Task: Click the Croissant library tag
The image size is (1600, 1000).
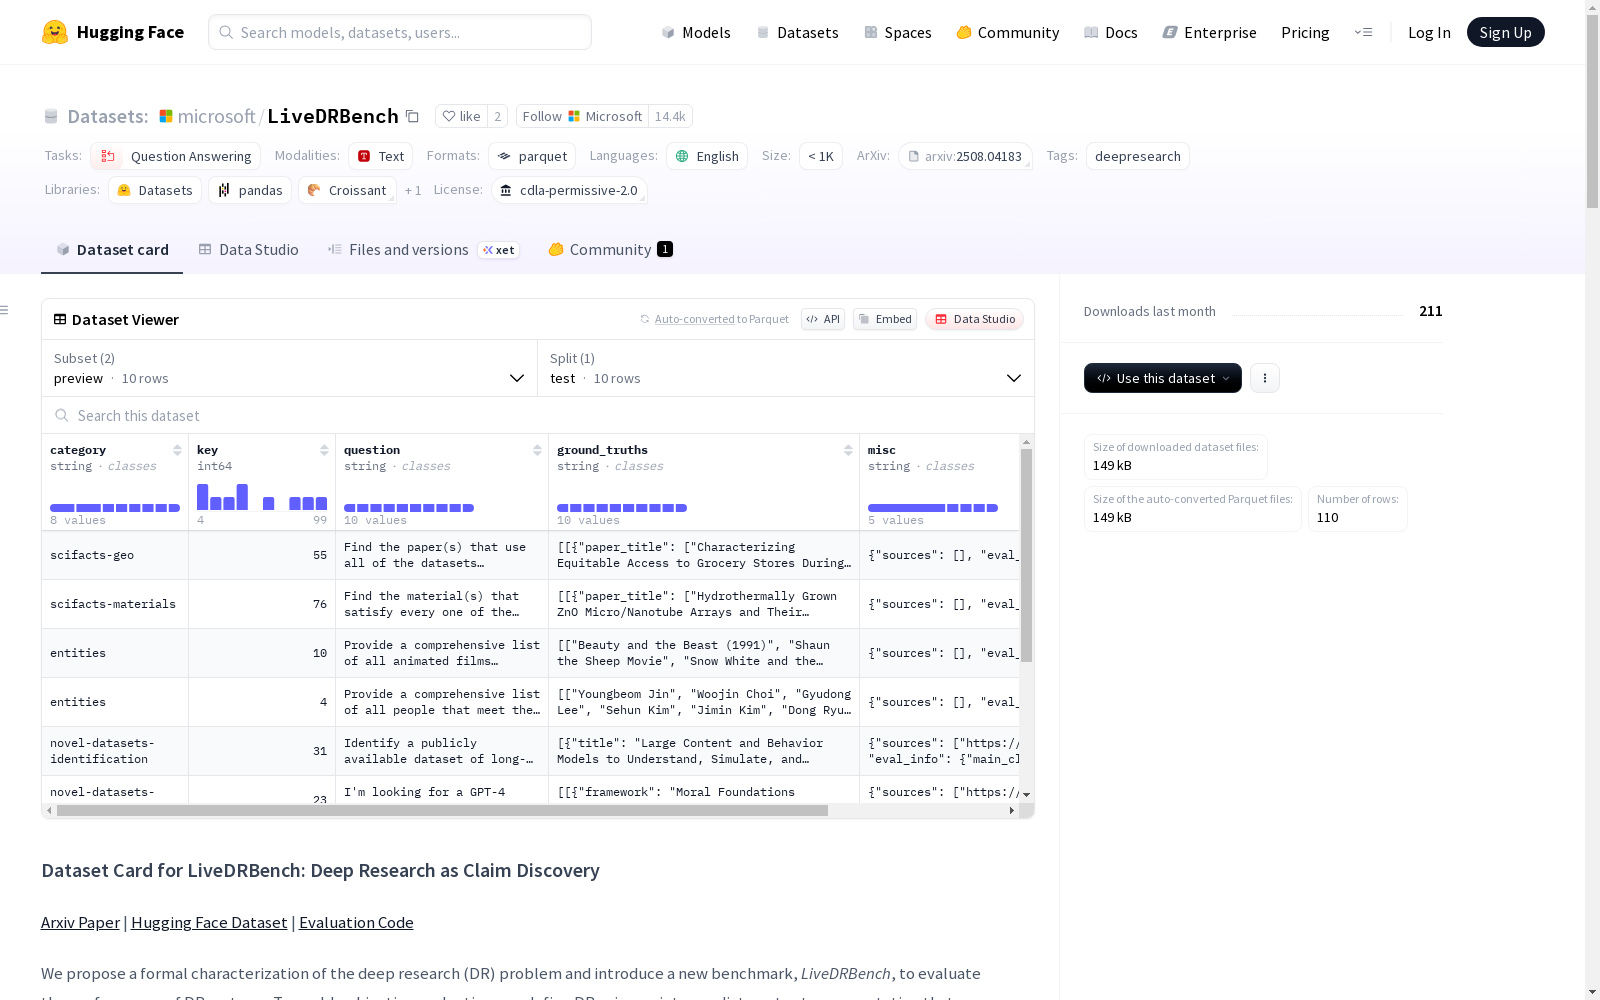Action: coord(347,190)
